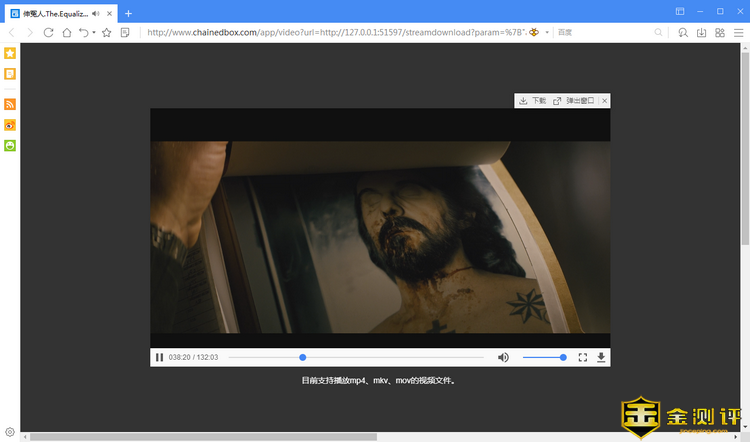Expand the undo-close history dropdown arrow
This screenshot has height=442, width=750.
pyautogui.click(x=94, y=32)
